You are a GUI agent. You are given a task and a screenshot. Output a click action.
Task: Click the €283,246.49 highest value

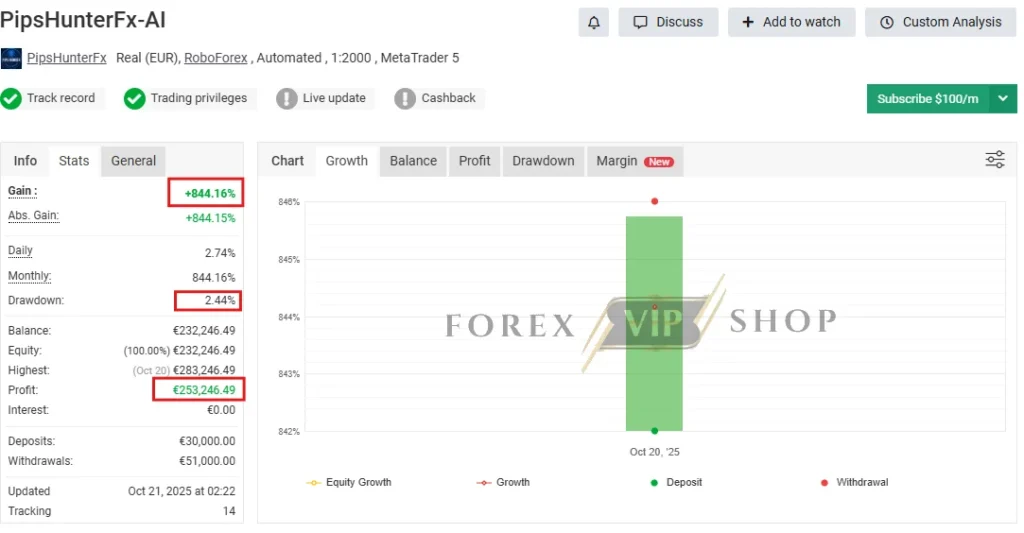(204, 370)
